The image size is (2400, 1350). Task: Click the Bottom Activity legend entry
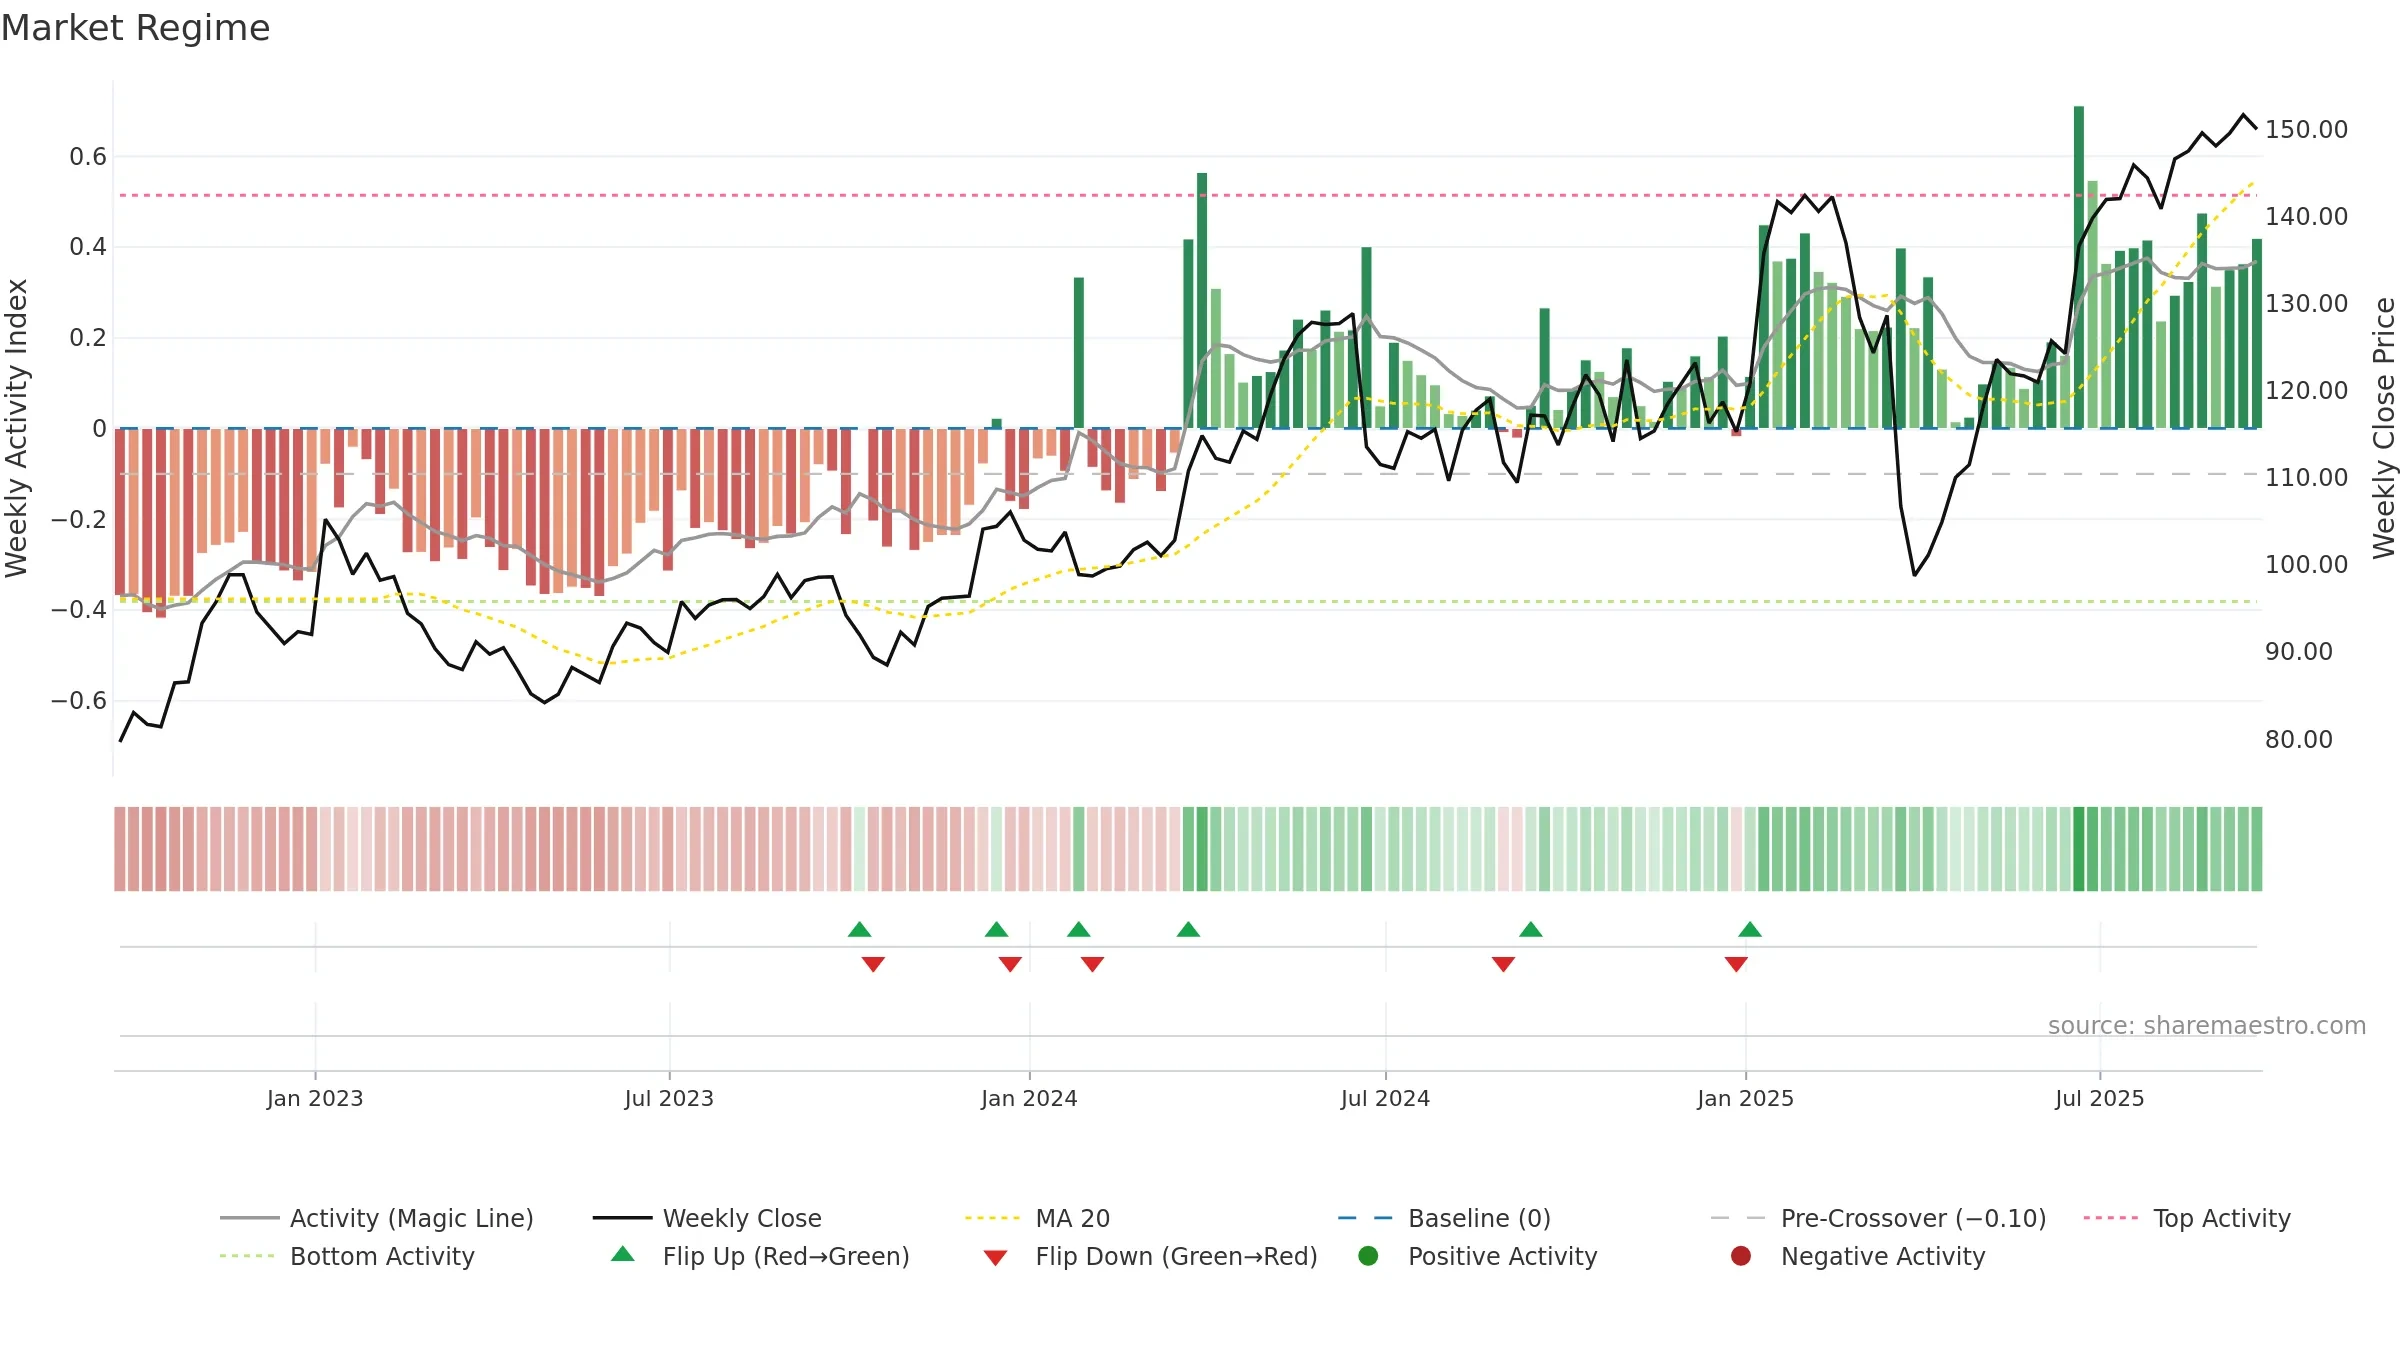pyautogui.click(x=347, y=1256)
